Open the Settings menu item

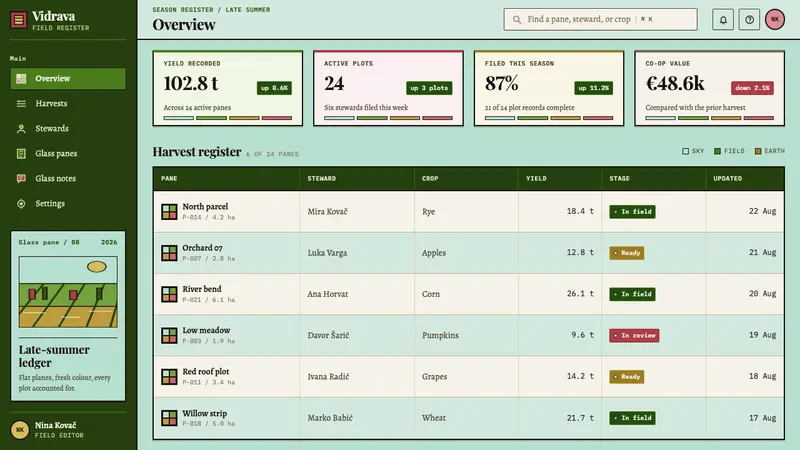[x=68, y=204]
